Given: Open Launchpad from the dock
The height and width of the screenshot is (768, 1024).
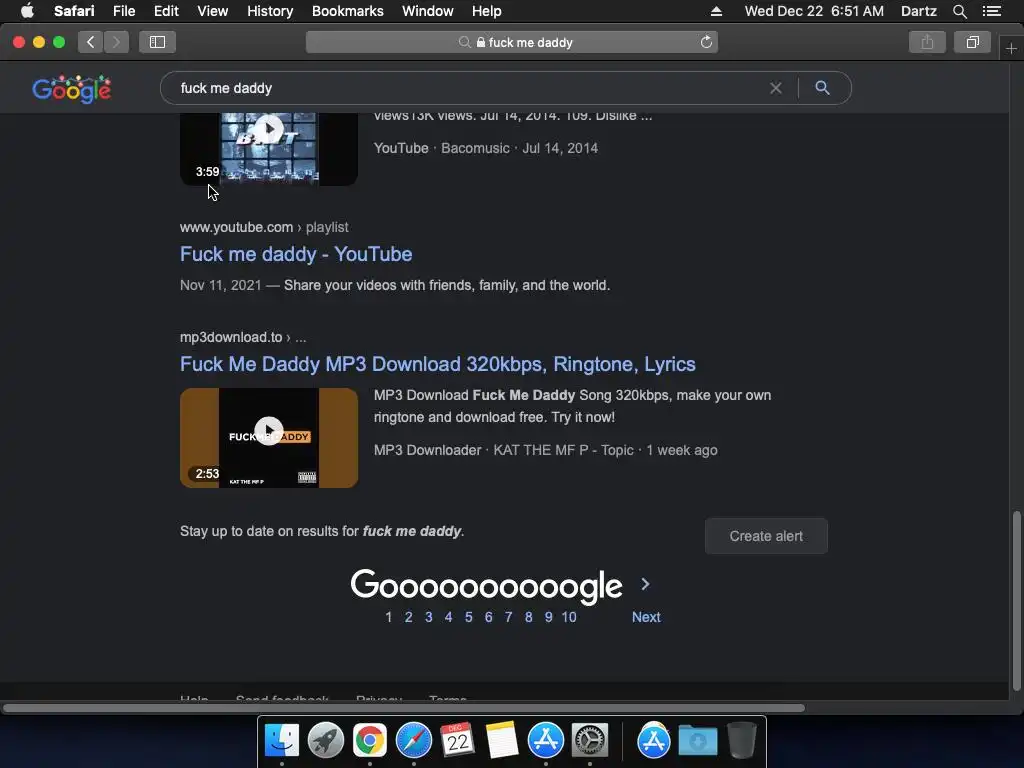Looking at the screenshot, I should (x=325, y=741).
